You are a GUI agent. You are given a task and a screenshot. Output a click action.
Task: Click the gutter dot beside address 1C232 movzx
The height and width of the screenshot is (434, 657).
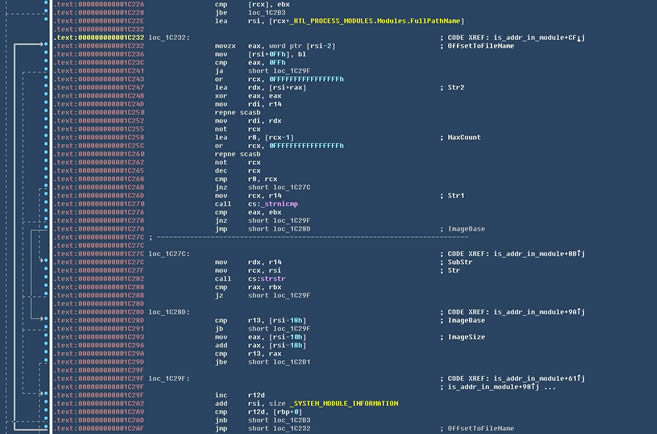46,46
